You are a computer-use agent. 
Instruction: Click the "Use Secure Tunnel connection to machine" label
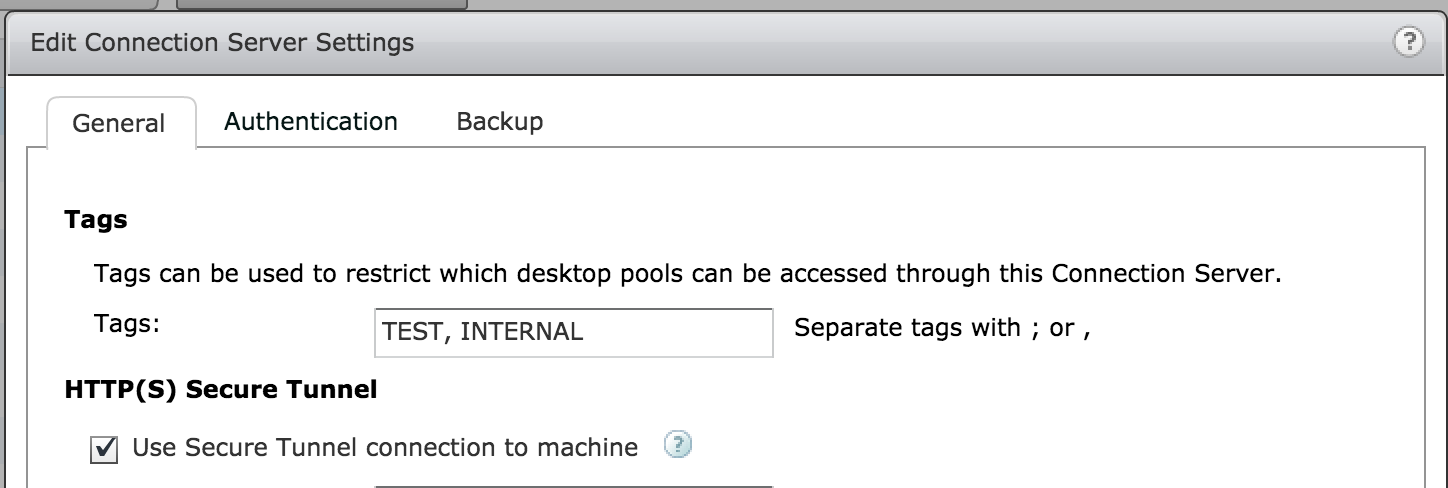pos(385,447)
